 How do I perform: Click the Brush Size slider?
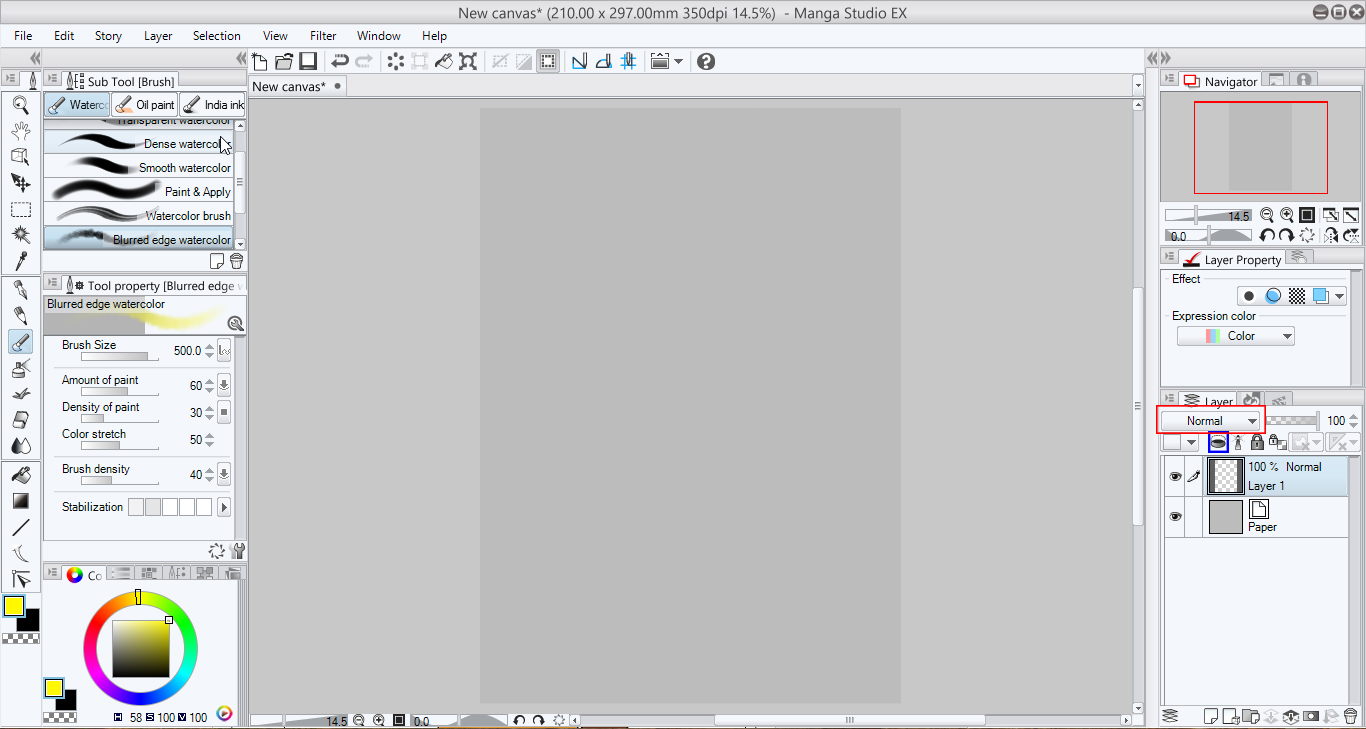[x=119, y=356]
